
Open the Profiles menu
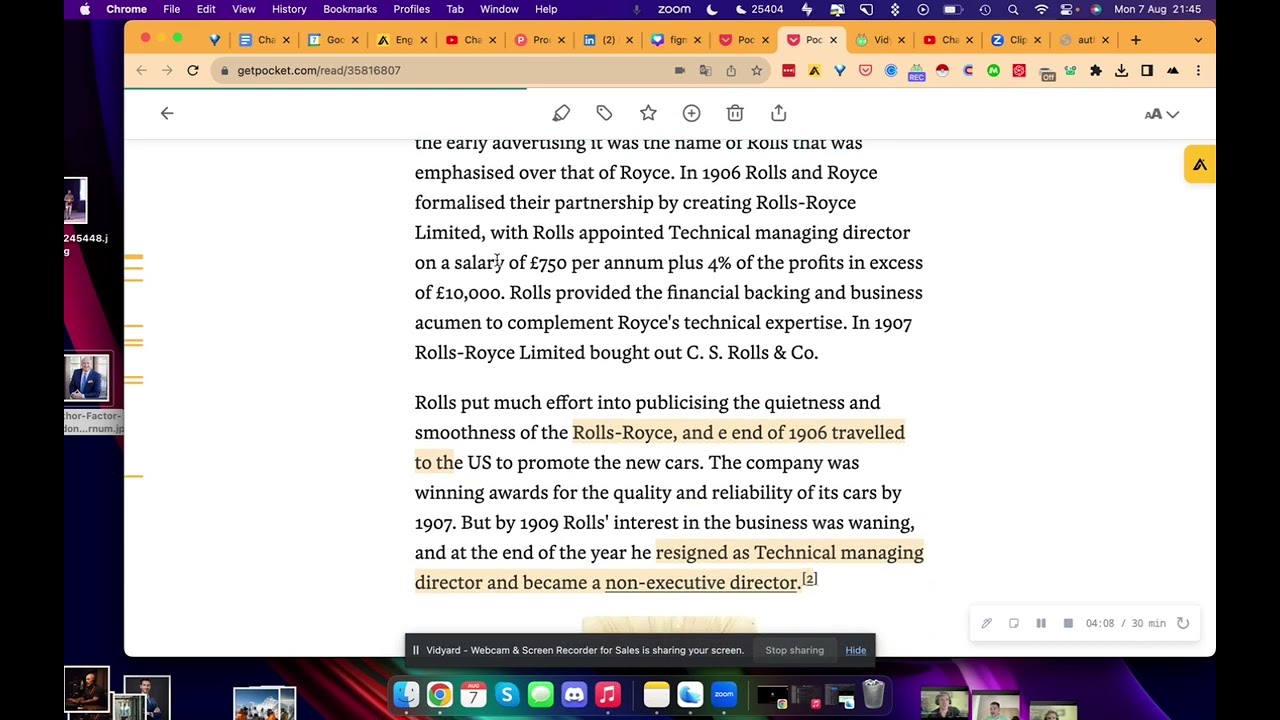[411, 9]
